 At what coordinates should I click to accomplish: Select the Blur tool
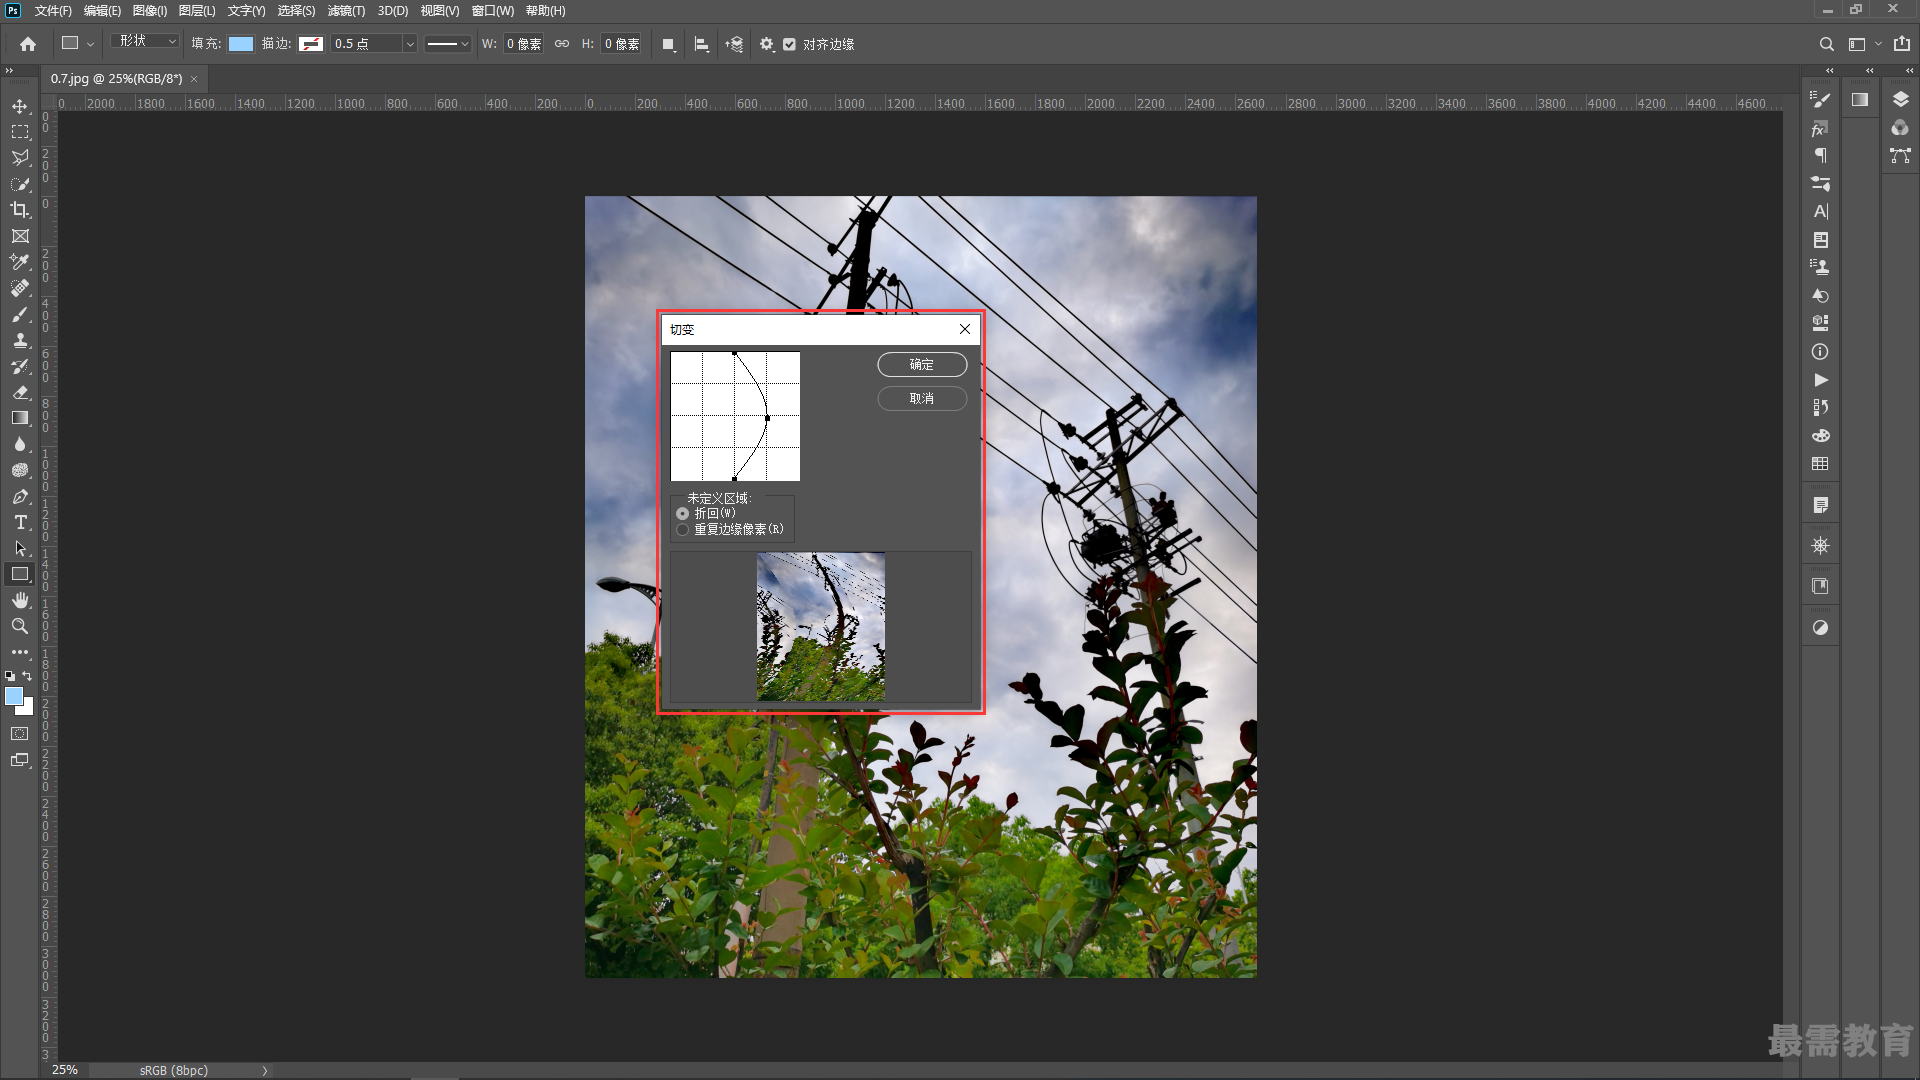tap(20, 444)
